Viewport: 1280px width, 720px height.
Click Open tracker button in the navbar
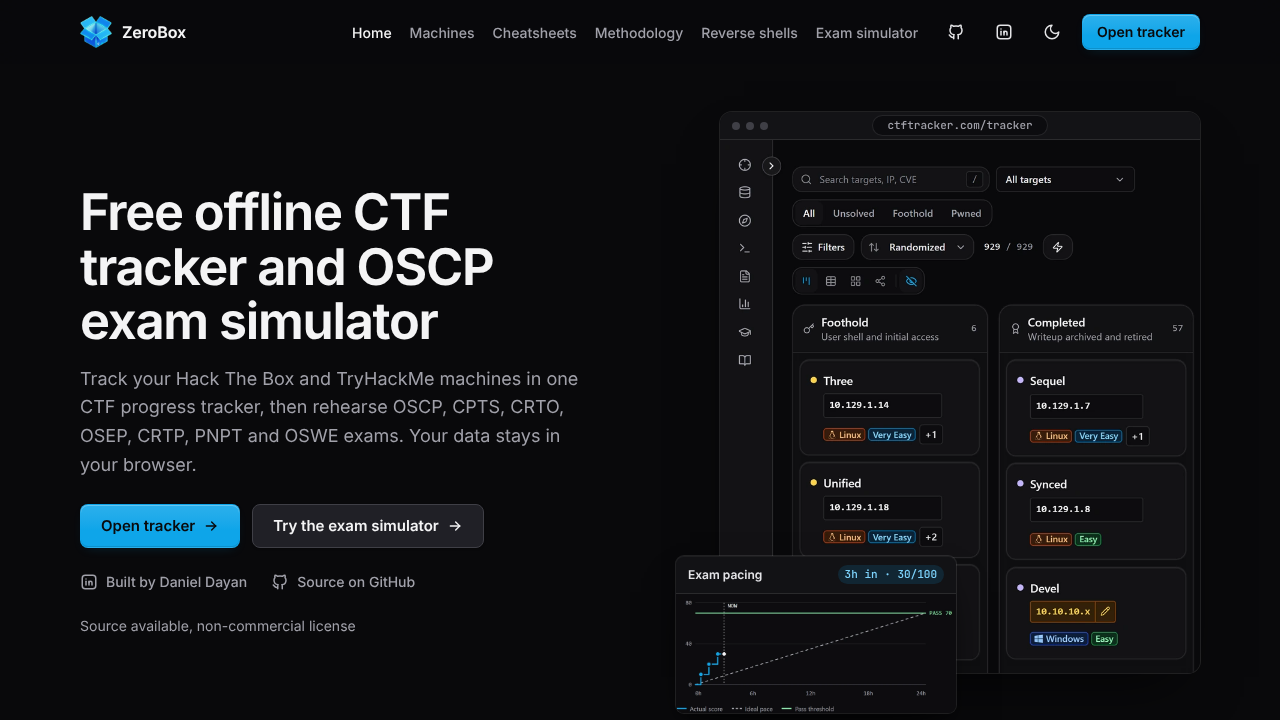[1141, 32]
